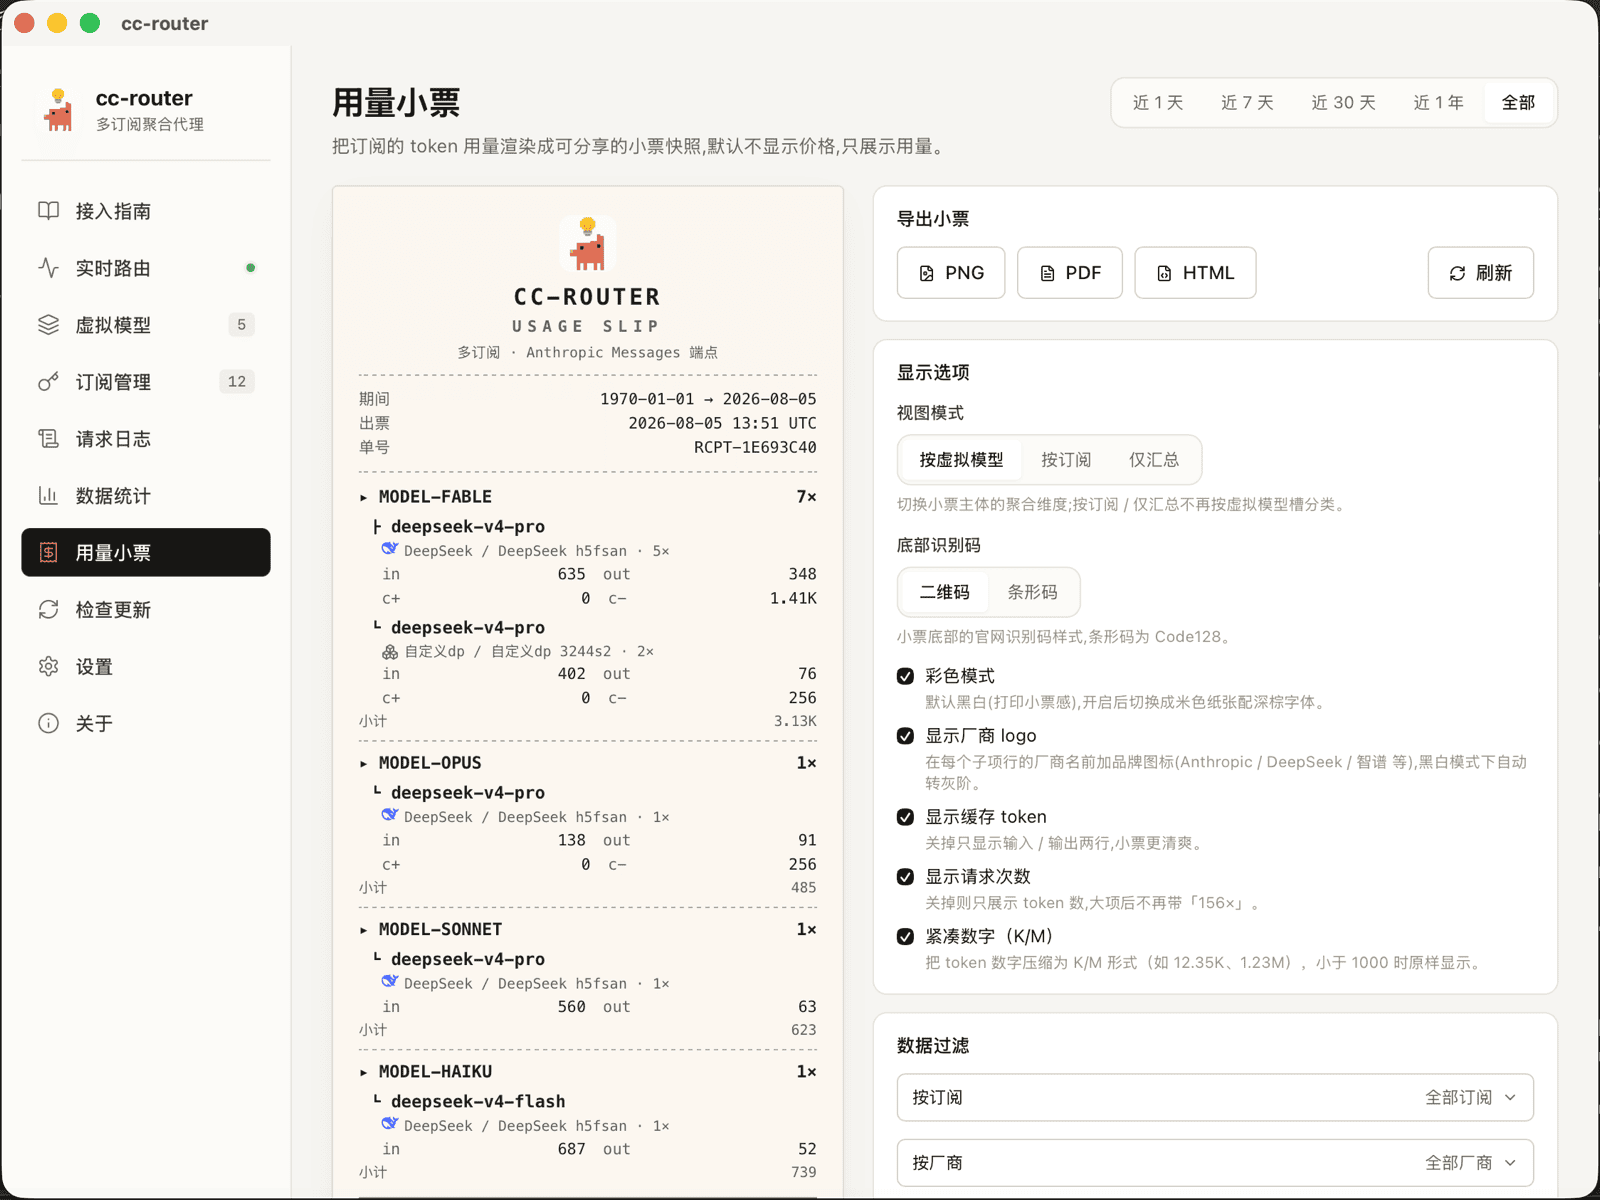Click the 检查更新 refresh icon
This screenshot has width=1600, height=1200.
48,610
